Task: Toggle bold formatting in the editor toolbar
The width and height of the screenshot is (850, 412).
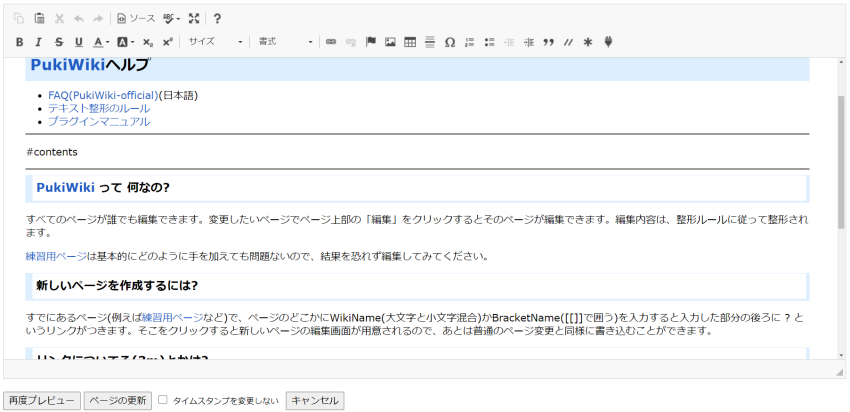Action: point(19,42)
